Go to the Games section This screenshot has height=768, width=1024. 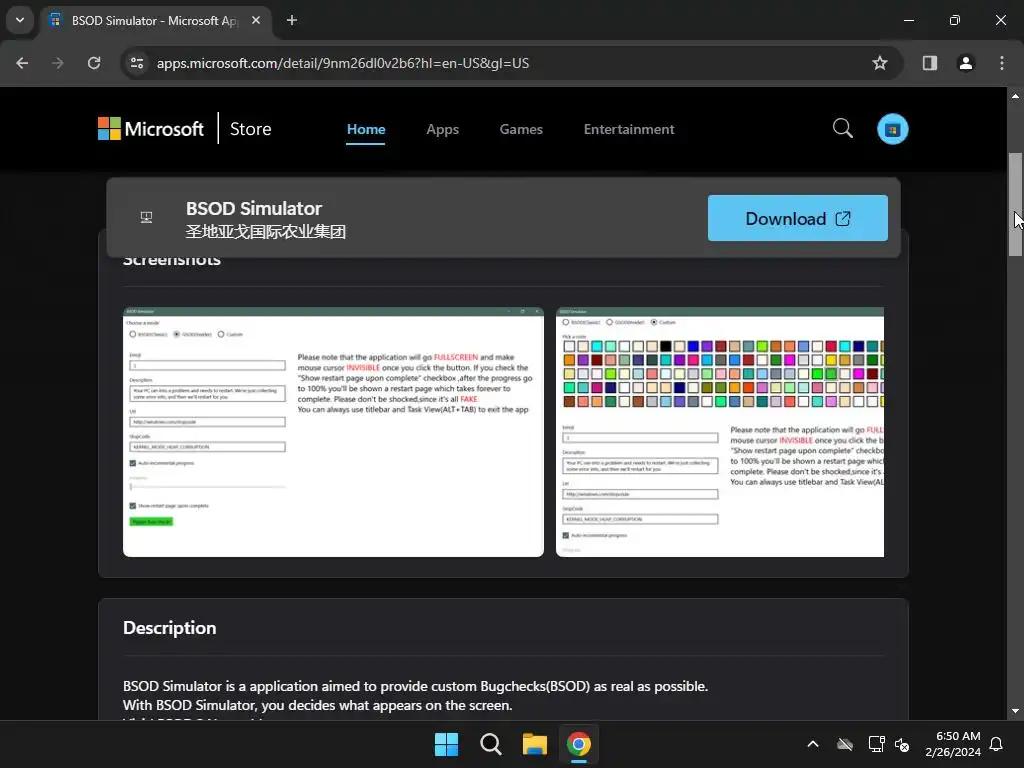(x=520, y=129)
